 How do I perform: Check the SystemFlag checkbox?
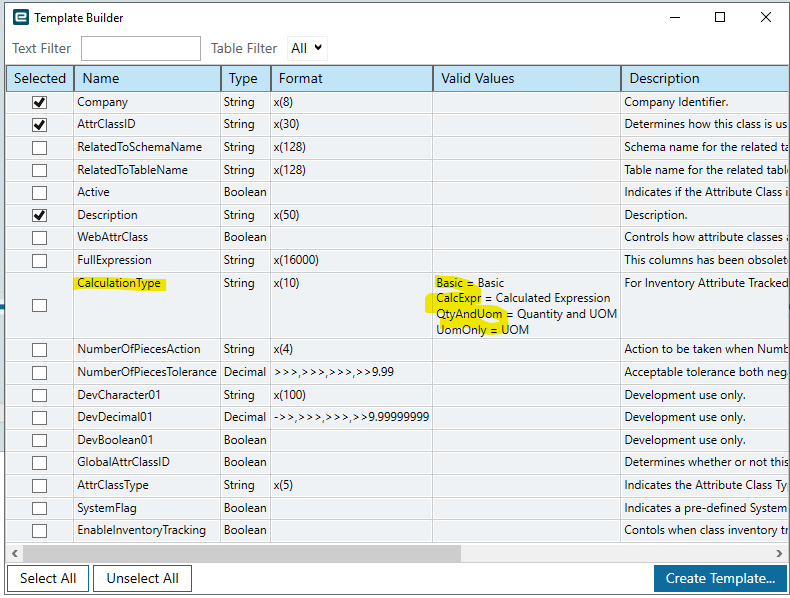[39, 508]
